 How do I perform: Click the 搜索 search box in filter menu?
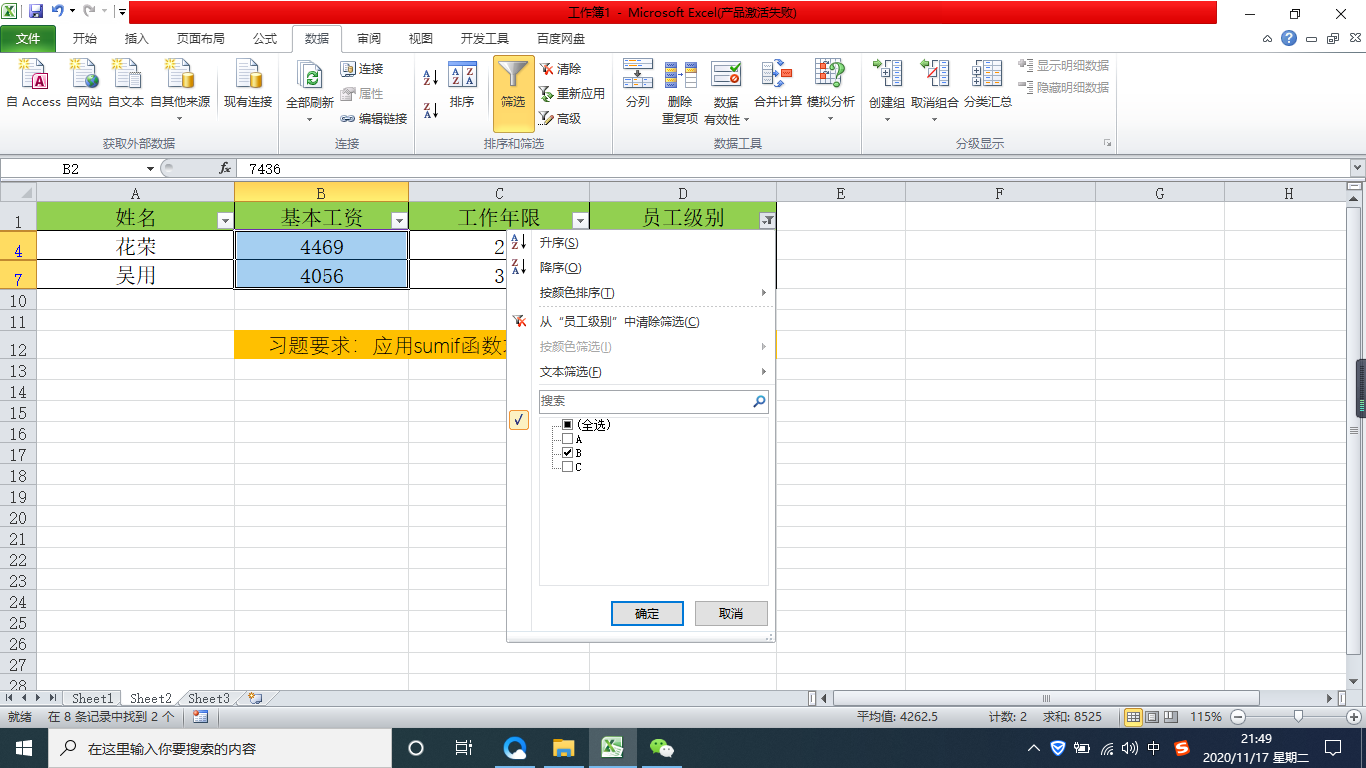pos(654,401)
